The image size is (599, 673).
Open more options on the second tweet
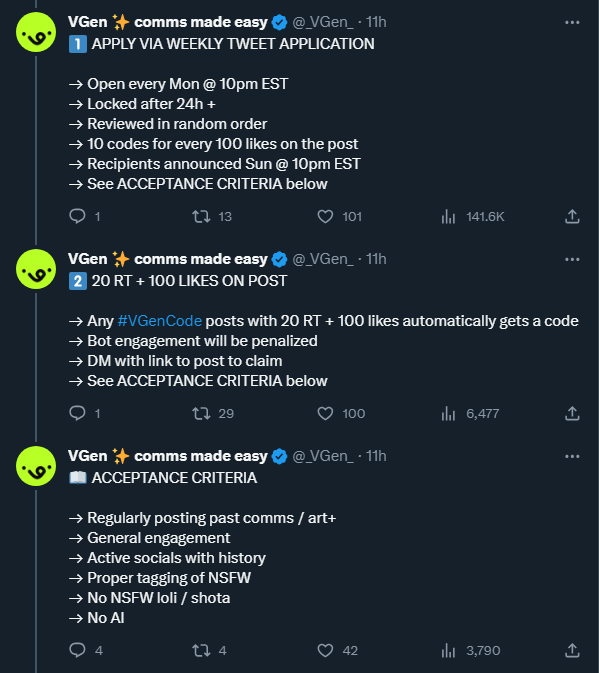[x=572, y=259]
